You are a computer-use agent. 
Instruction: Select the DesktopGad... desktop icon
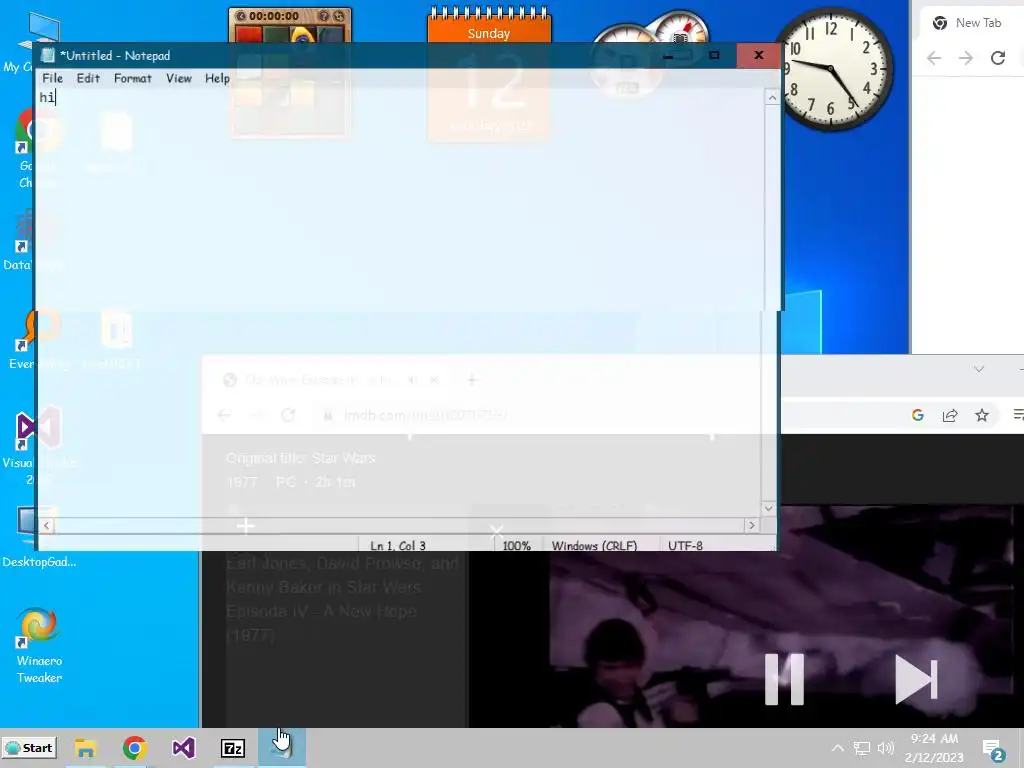pos(39,538)
